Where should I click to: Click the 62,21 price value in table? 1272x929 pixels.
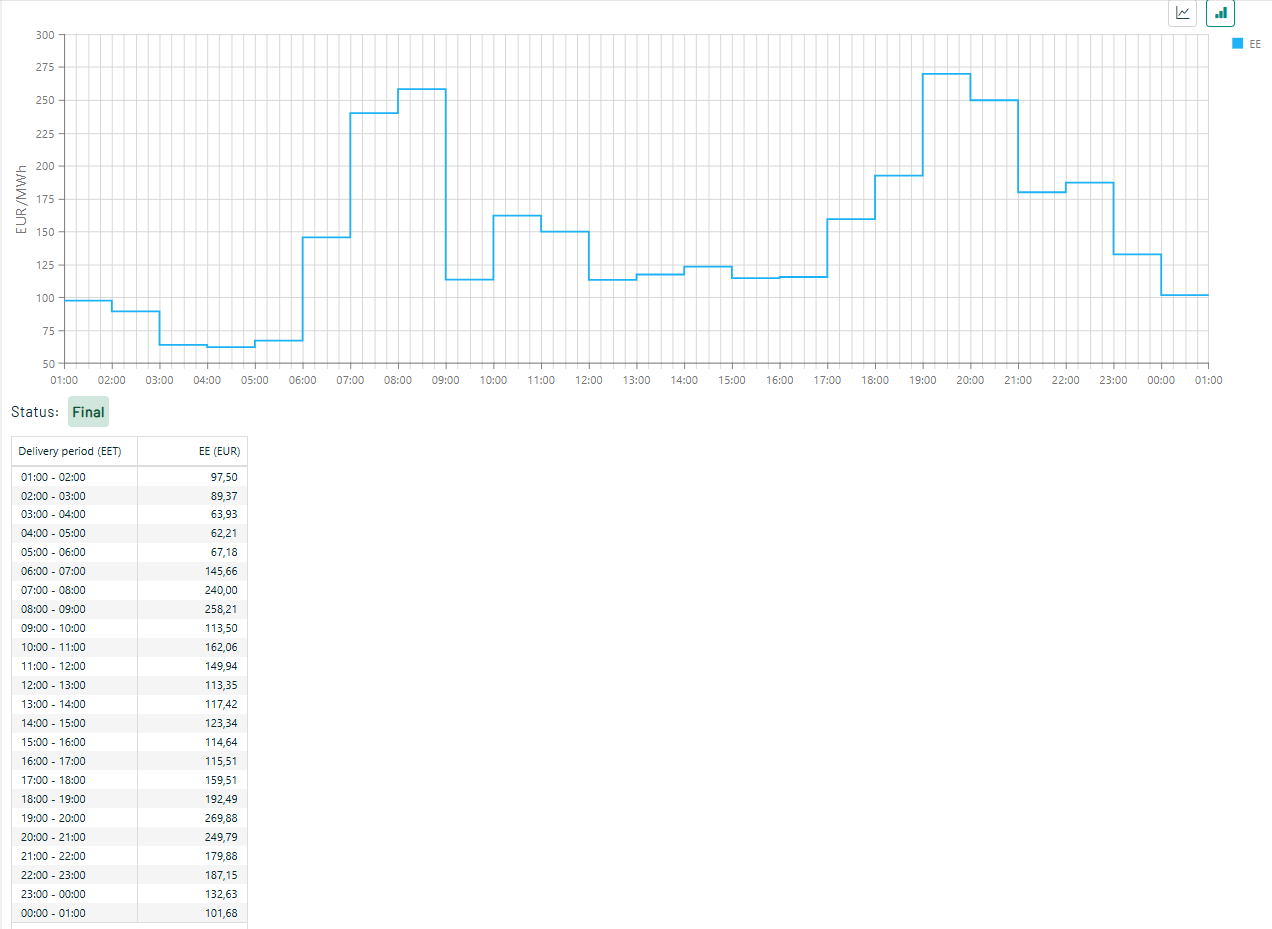point(223,533)
